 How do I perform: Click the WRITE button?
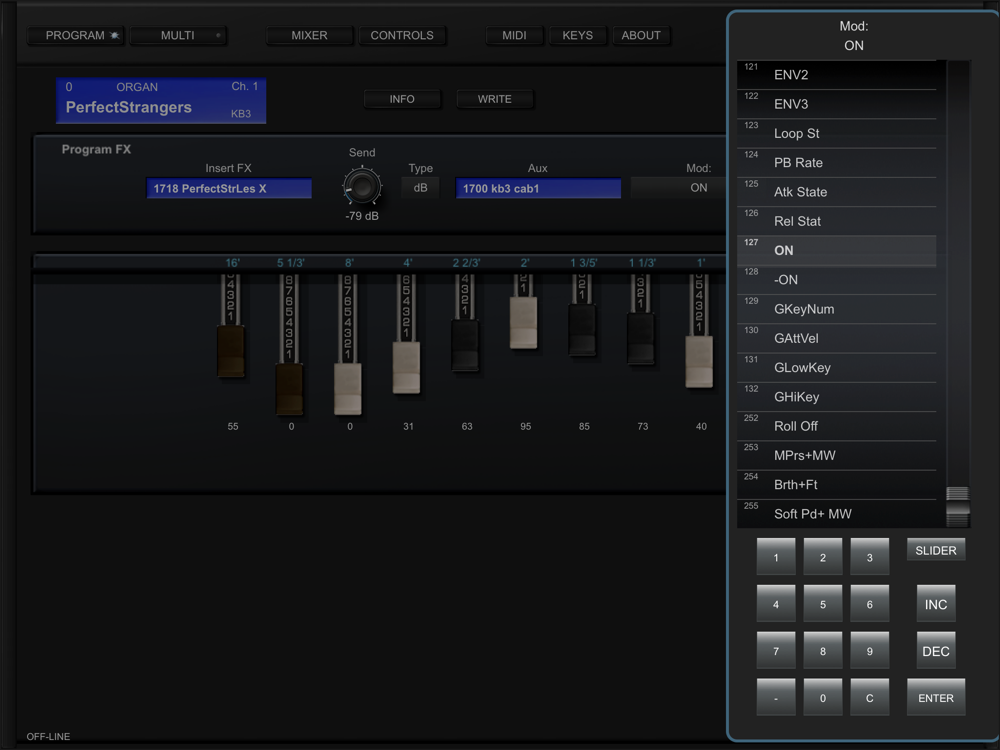495,99
